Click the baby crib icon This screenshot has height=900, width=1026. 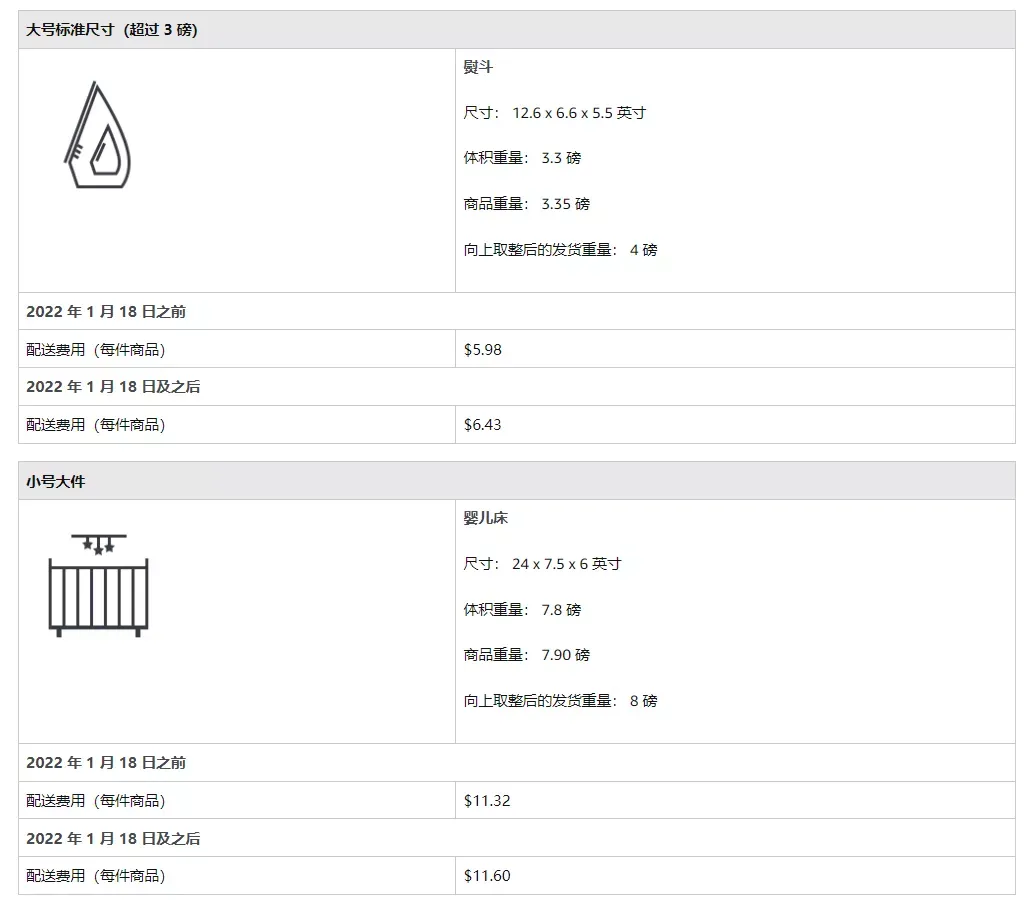tap(99, 585)
